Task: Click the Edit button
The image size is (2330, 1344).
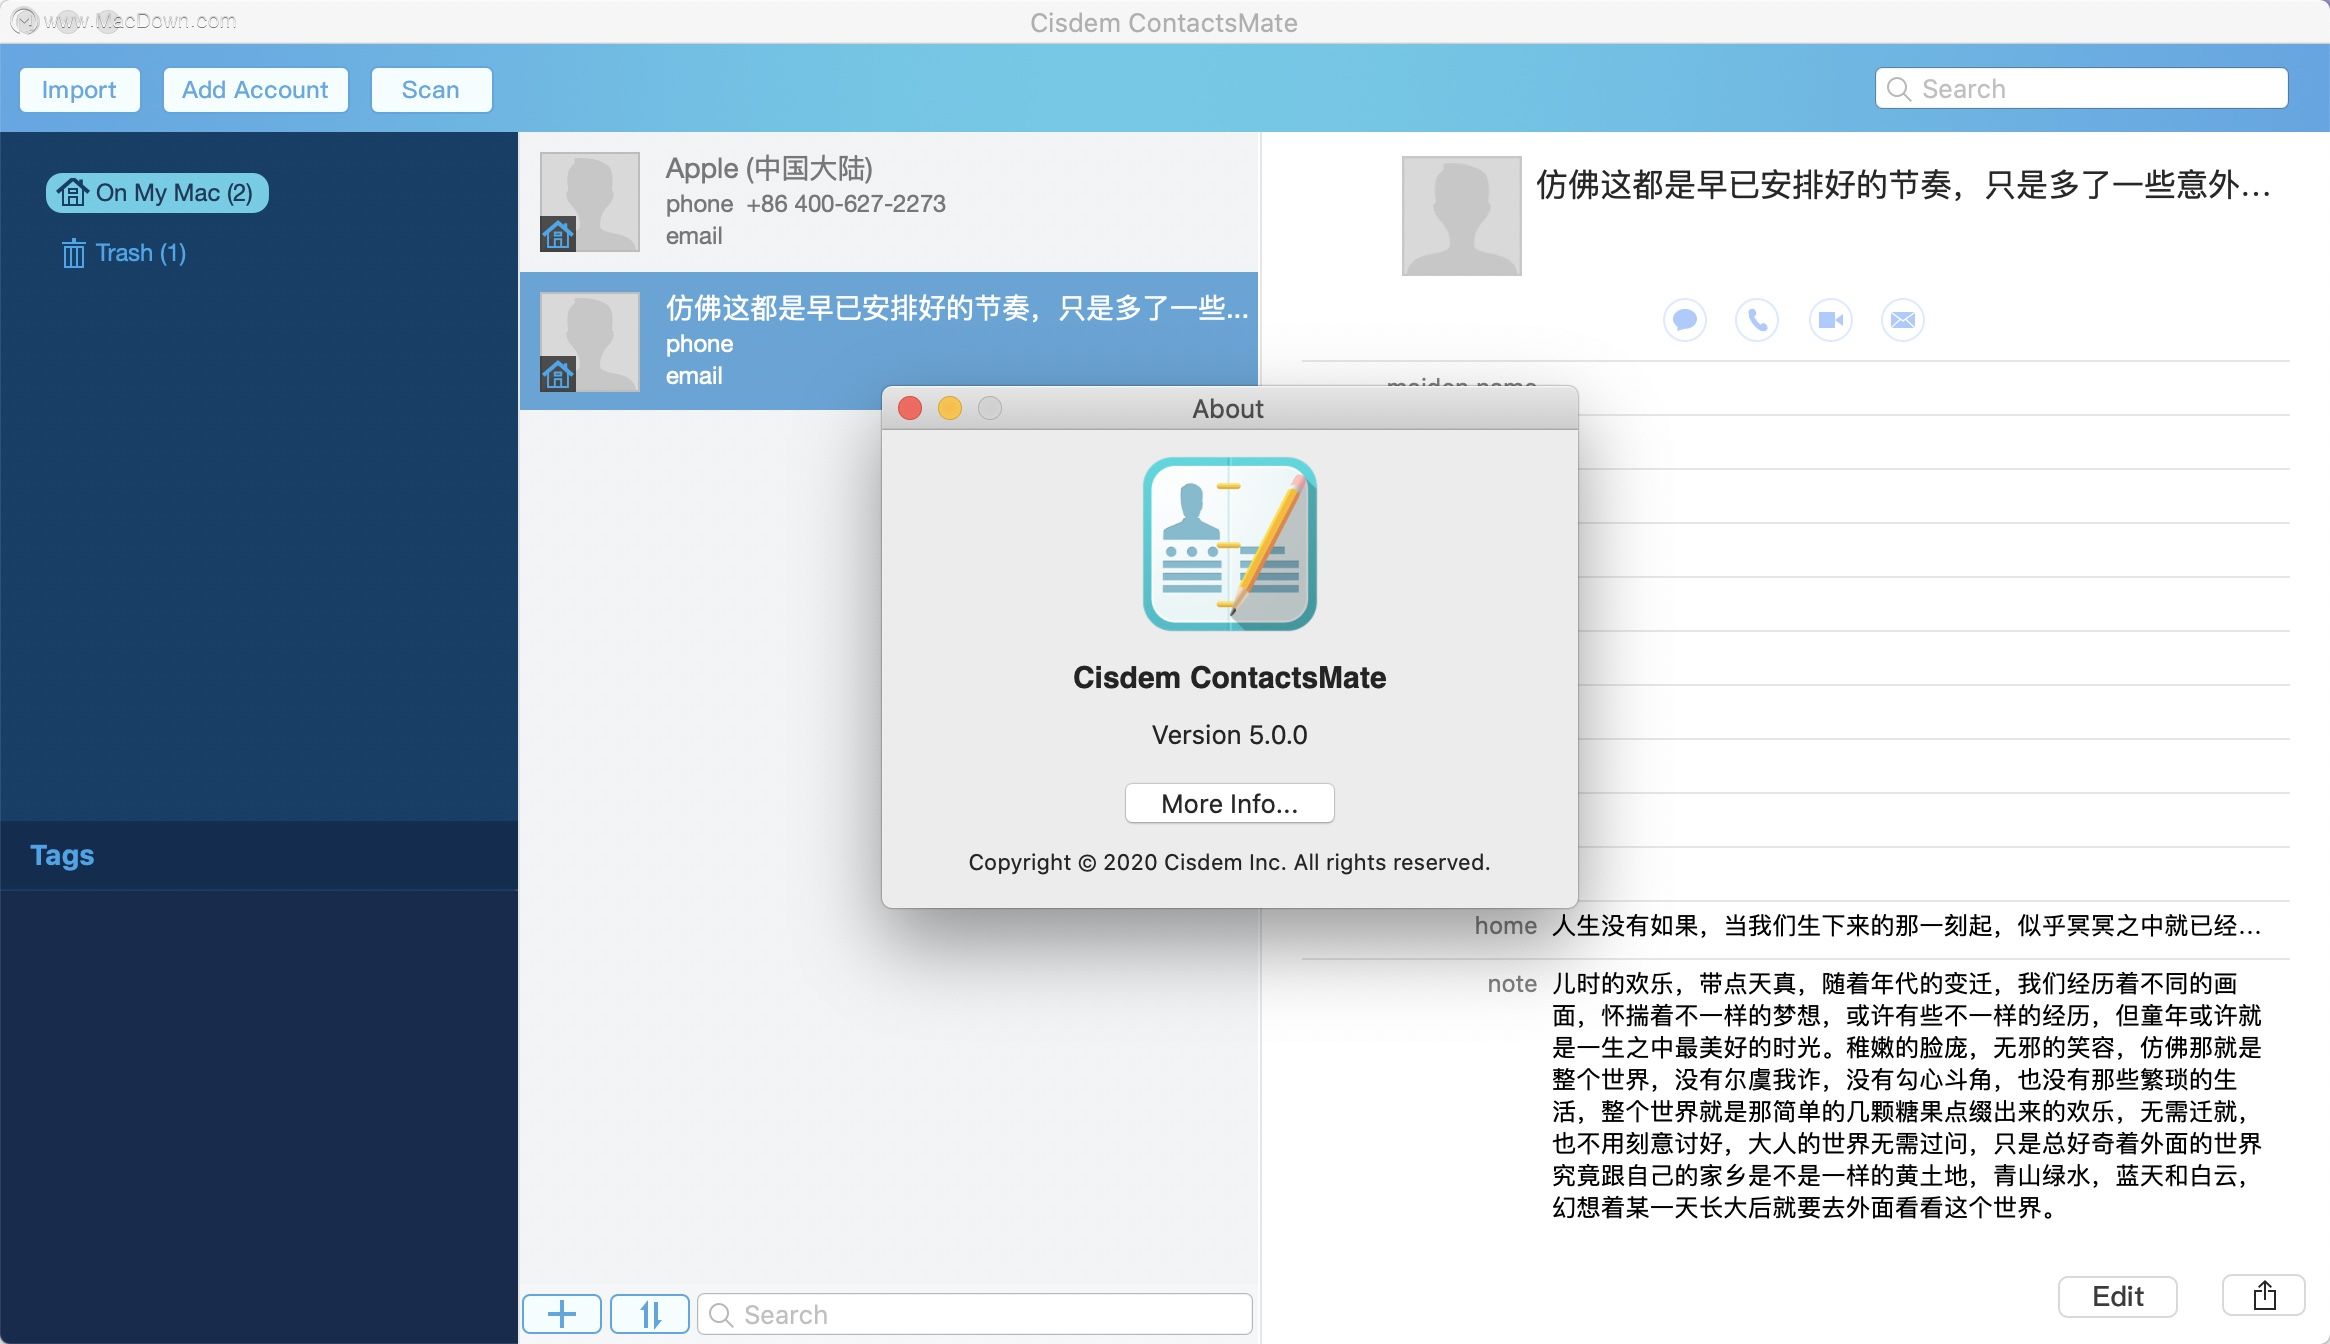Action: coord(2118,1296)
